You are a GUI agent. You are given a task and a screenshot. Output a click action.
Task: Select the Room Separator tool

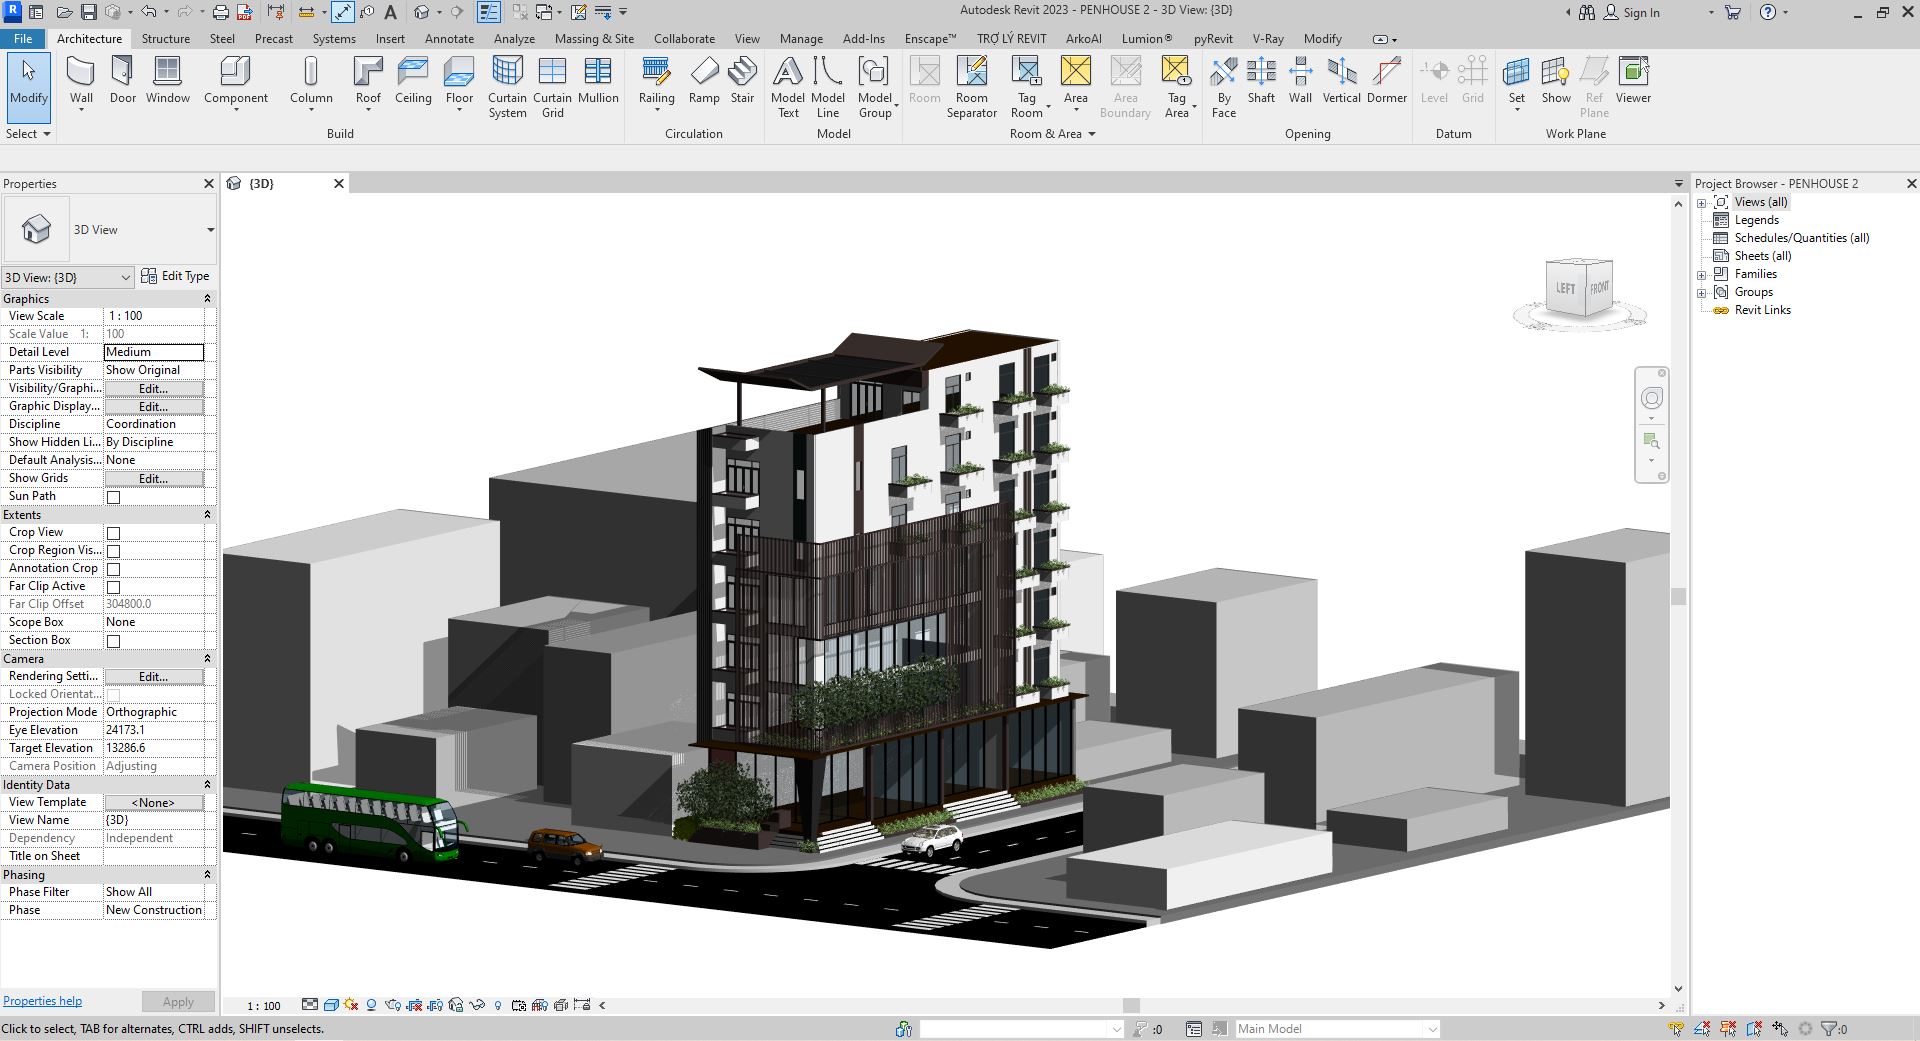(x=971, y=86)
